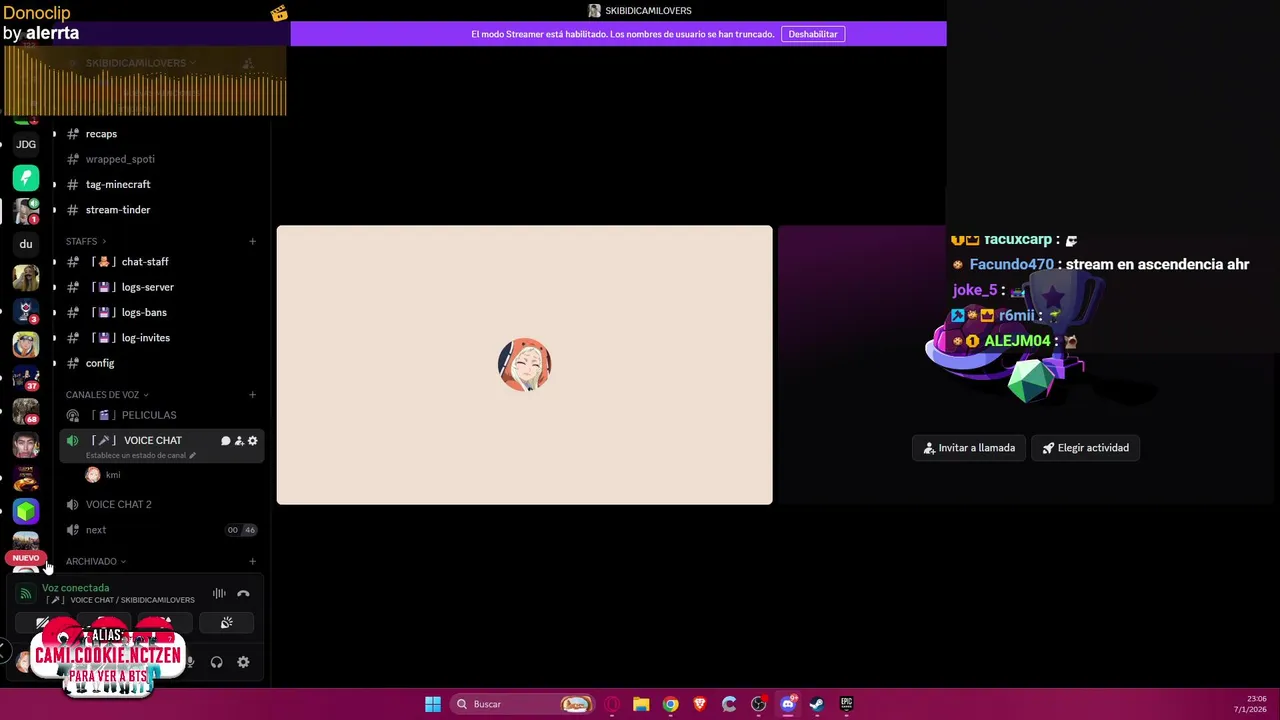The width and height of the screenshot is (1280, 720).
Task: Add channel to STAFFS category
Action: click(252, 241)
